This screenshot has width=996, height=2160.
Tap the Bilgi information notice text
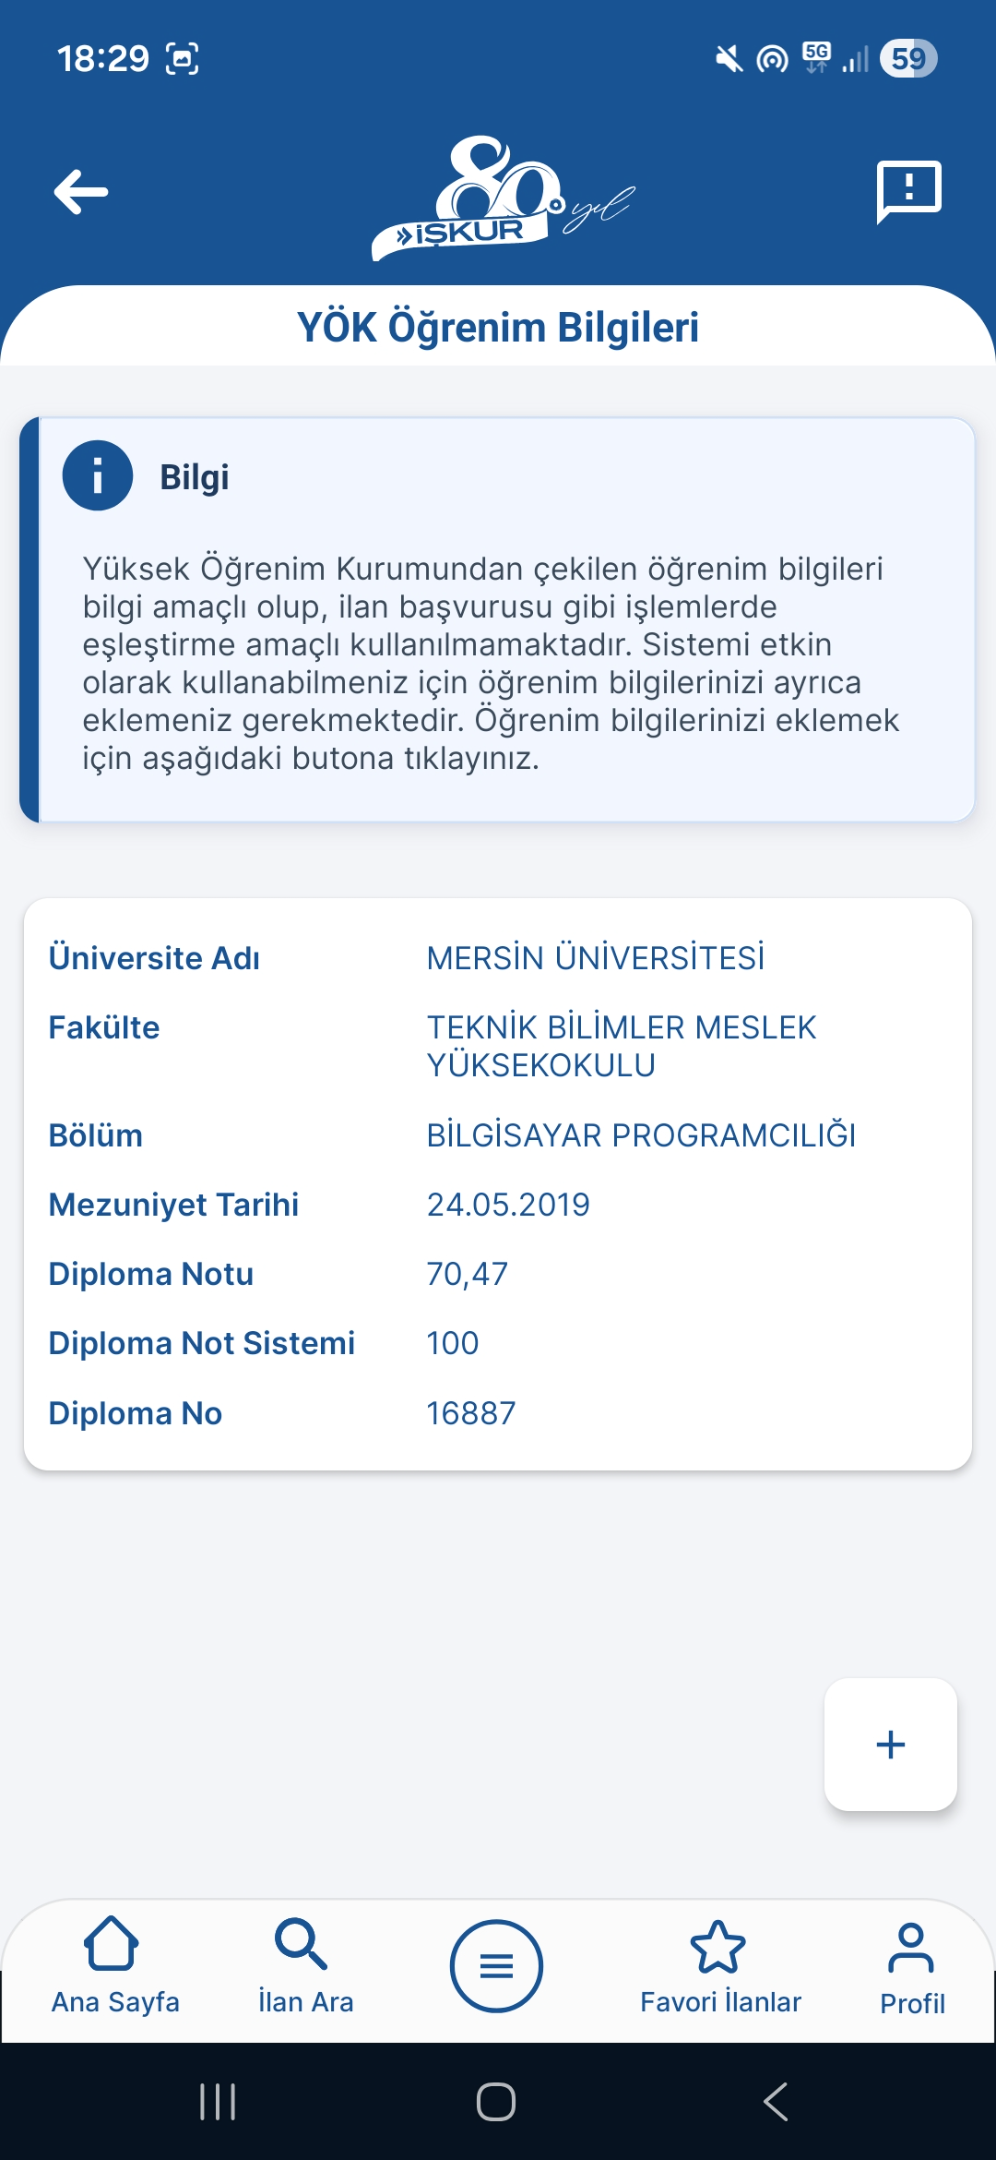[x=491, y=663]
